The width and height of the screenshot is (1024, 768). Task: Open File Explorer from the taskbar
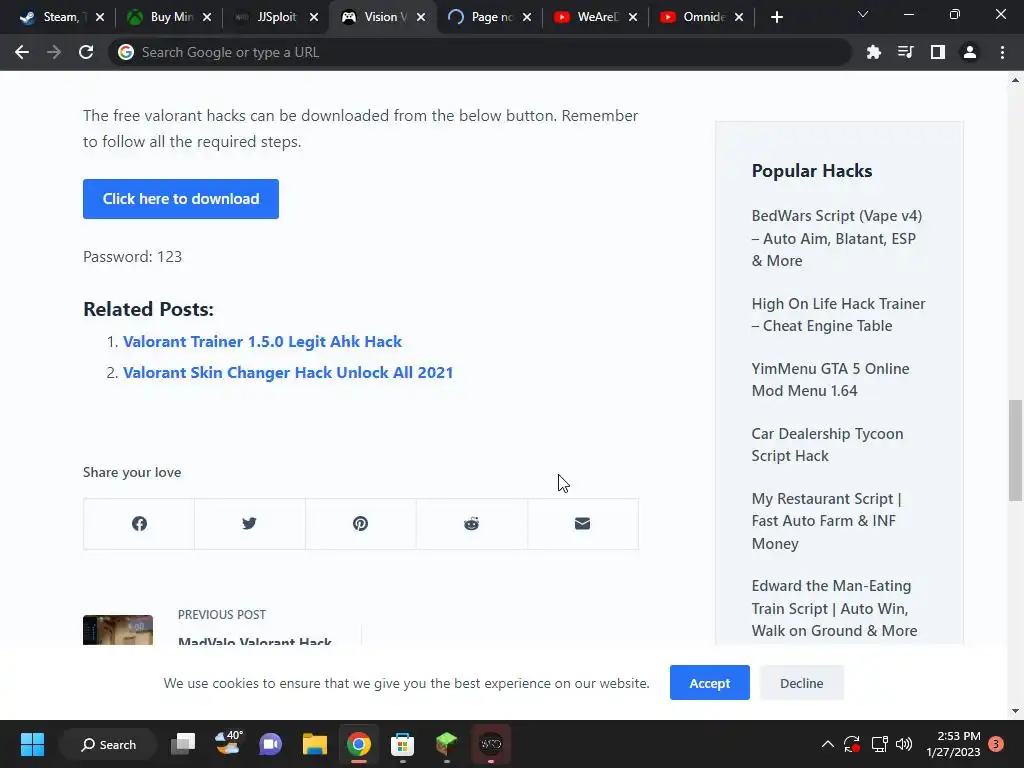click(315, 744)
